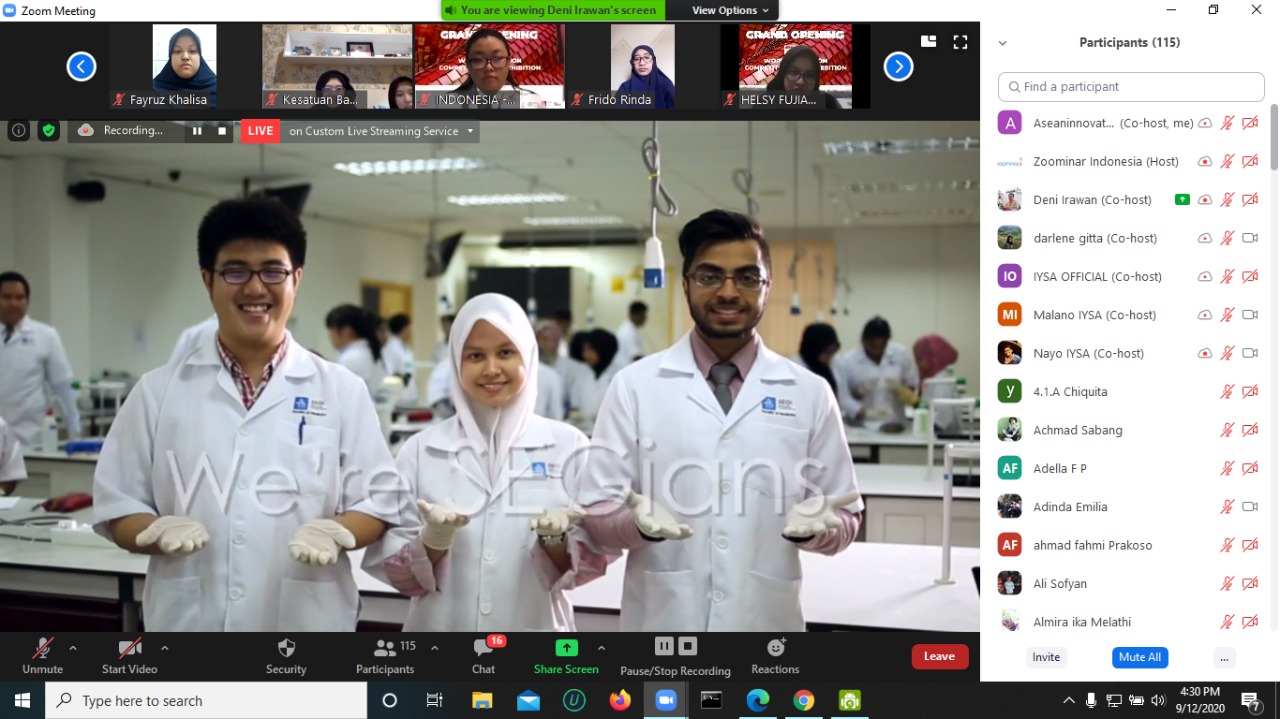Click the red Leave button

click(x=939, y=656)
